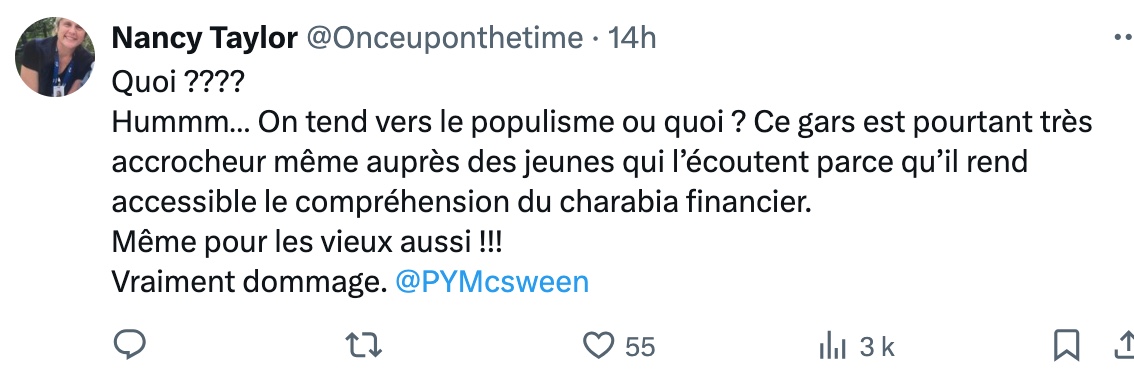Viewport: 1134px width, 386px height.
Task: Click the phrase "charabia financier"
Action: coord(686,202)
